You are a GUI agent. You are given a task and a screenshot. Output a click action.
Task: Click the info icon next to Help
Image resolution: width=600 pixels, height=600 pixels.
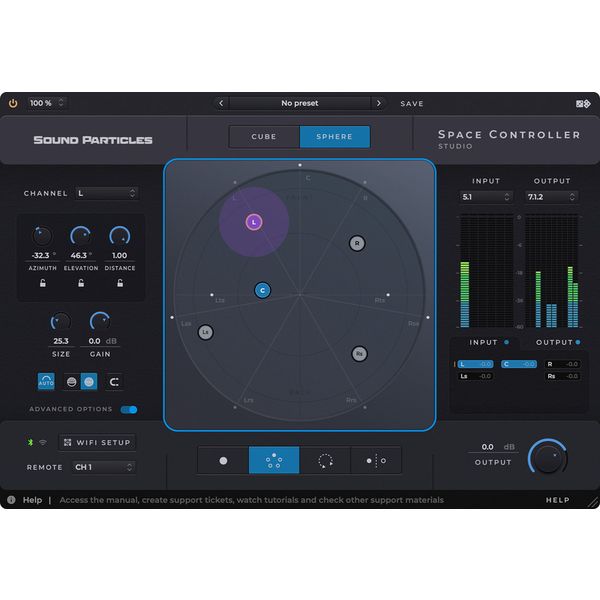[x=11, y=500]
